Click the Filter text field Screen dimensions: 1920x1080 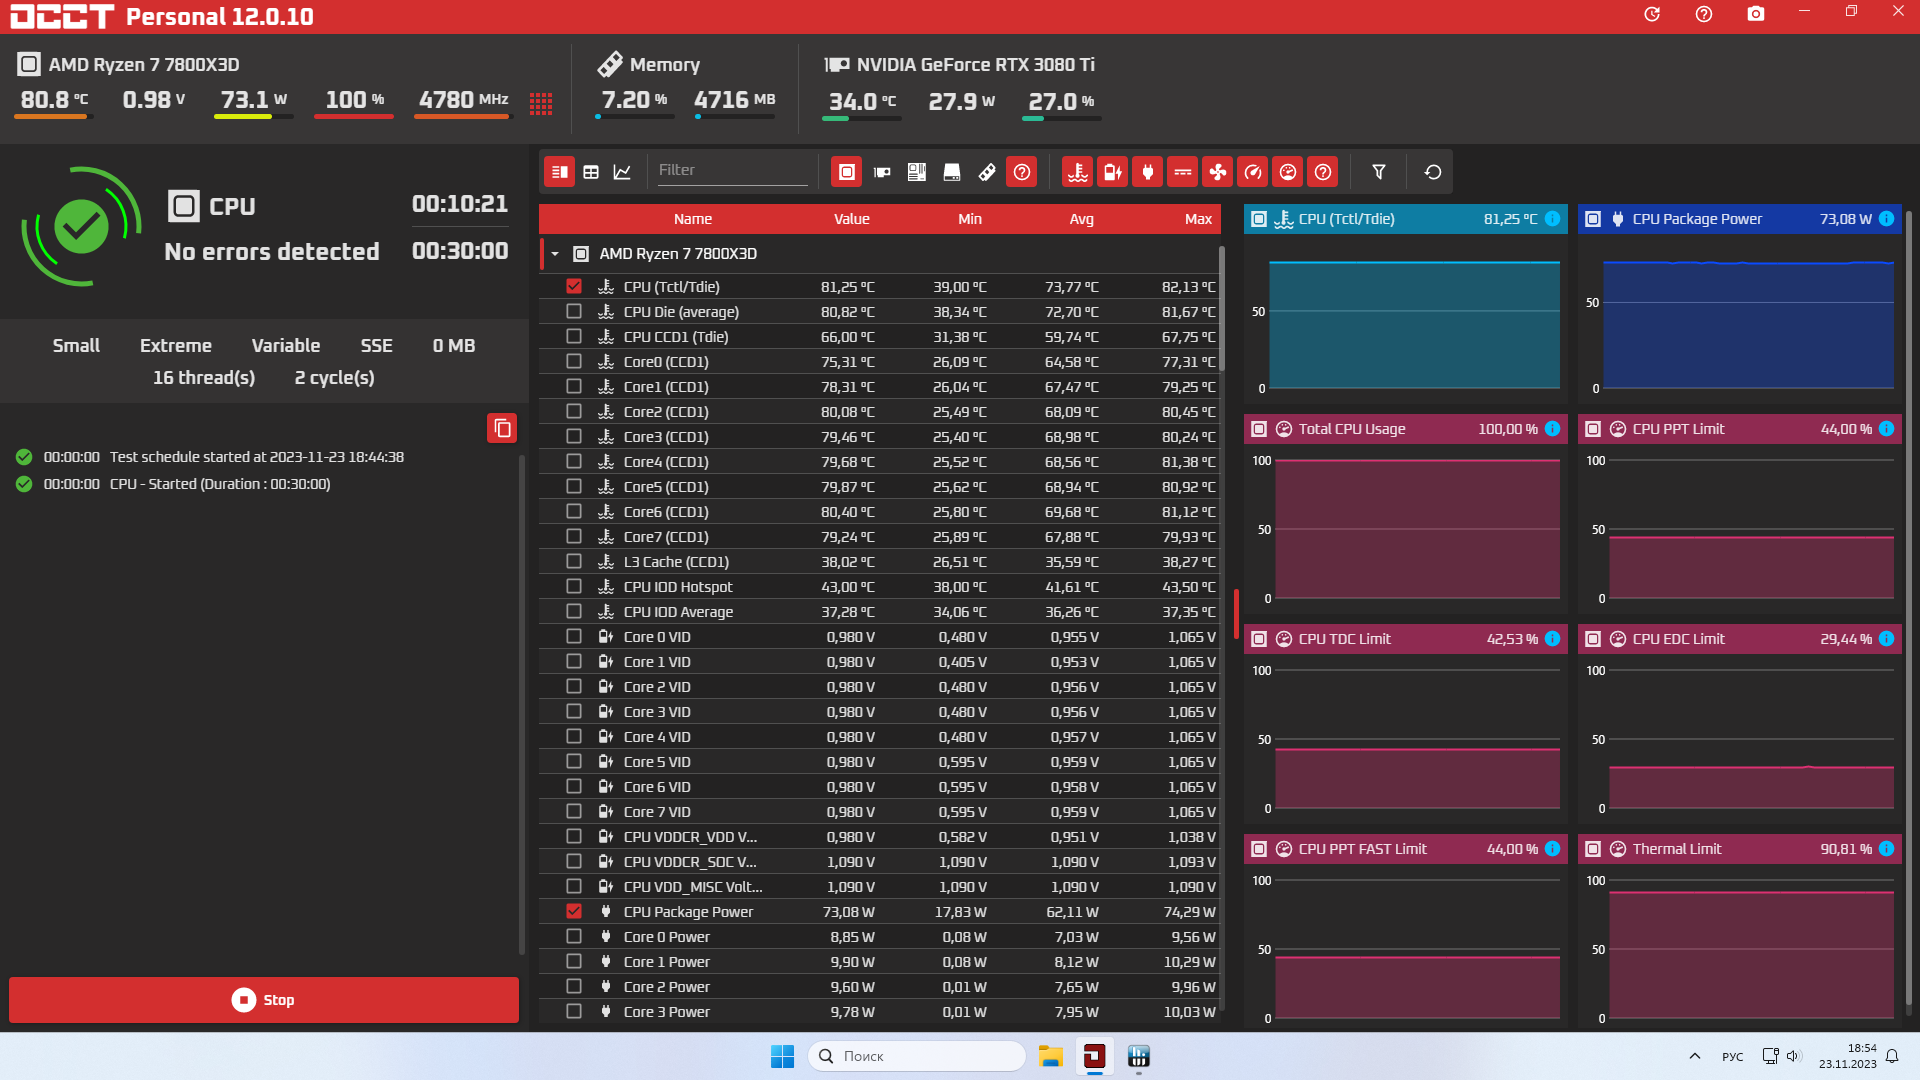coord(730,170)
